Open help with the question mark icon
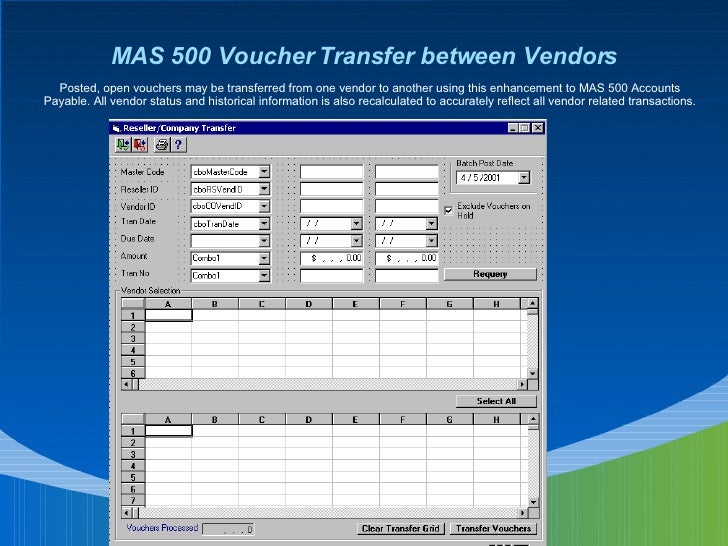Screen dimensions: 728x546 point(179,145)
